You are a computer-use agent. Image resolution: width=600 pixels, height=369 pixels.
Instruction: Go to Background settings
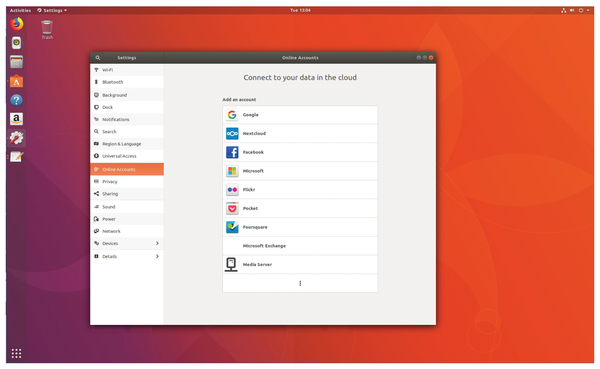point(127,95)
